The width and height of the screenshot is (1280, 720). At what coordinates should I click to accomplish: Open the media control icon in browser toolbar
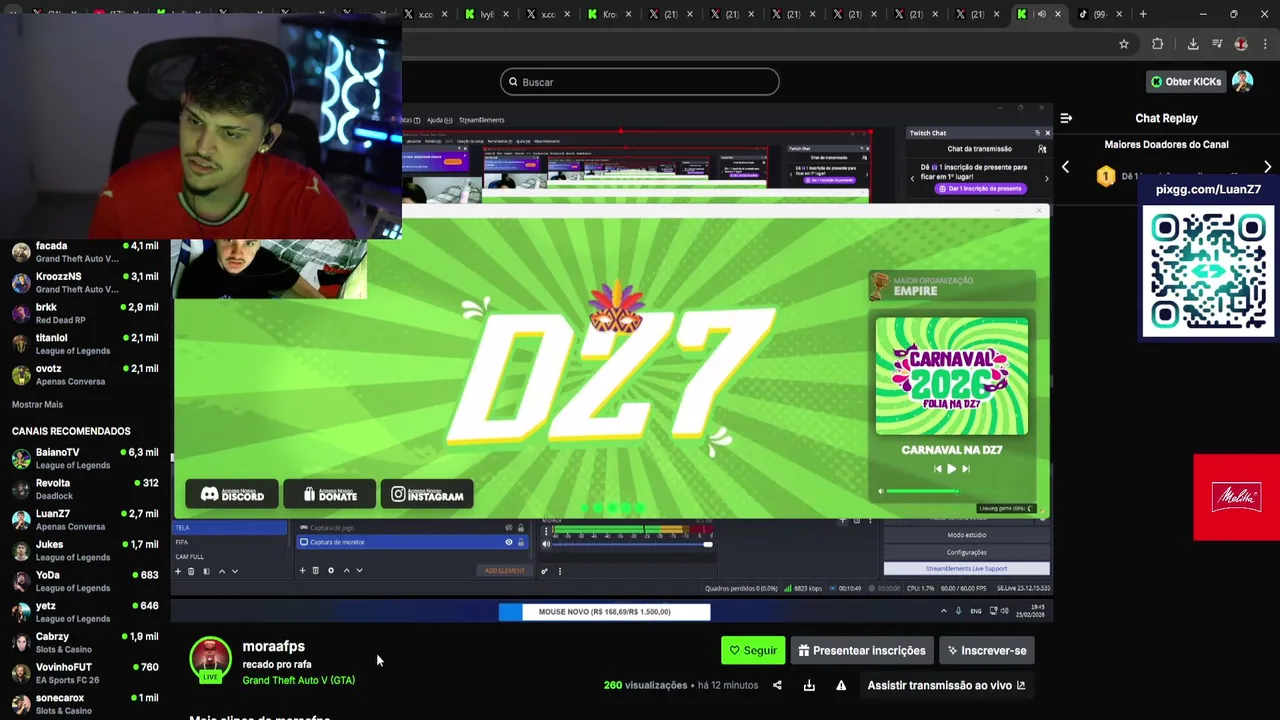[x=1217, y=44]
